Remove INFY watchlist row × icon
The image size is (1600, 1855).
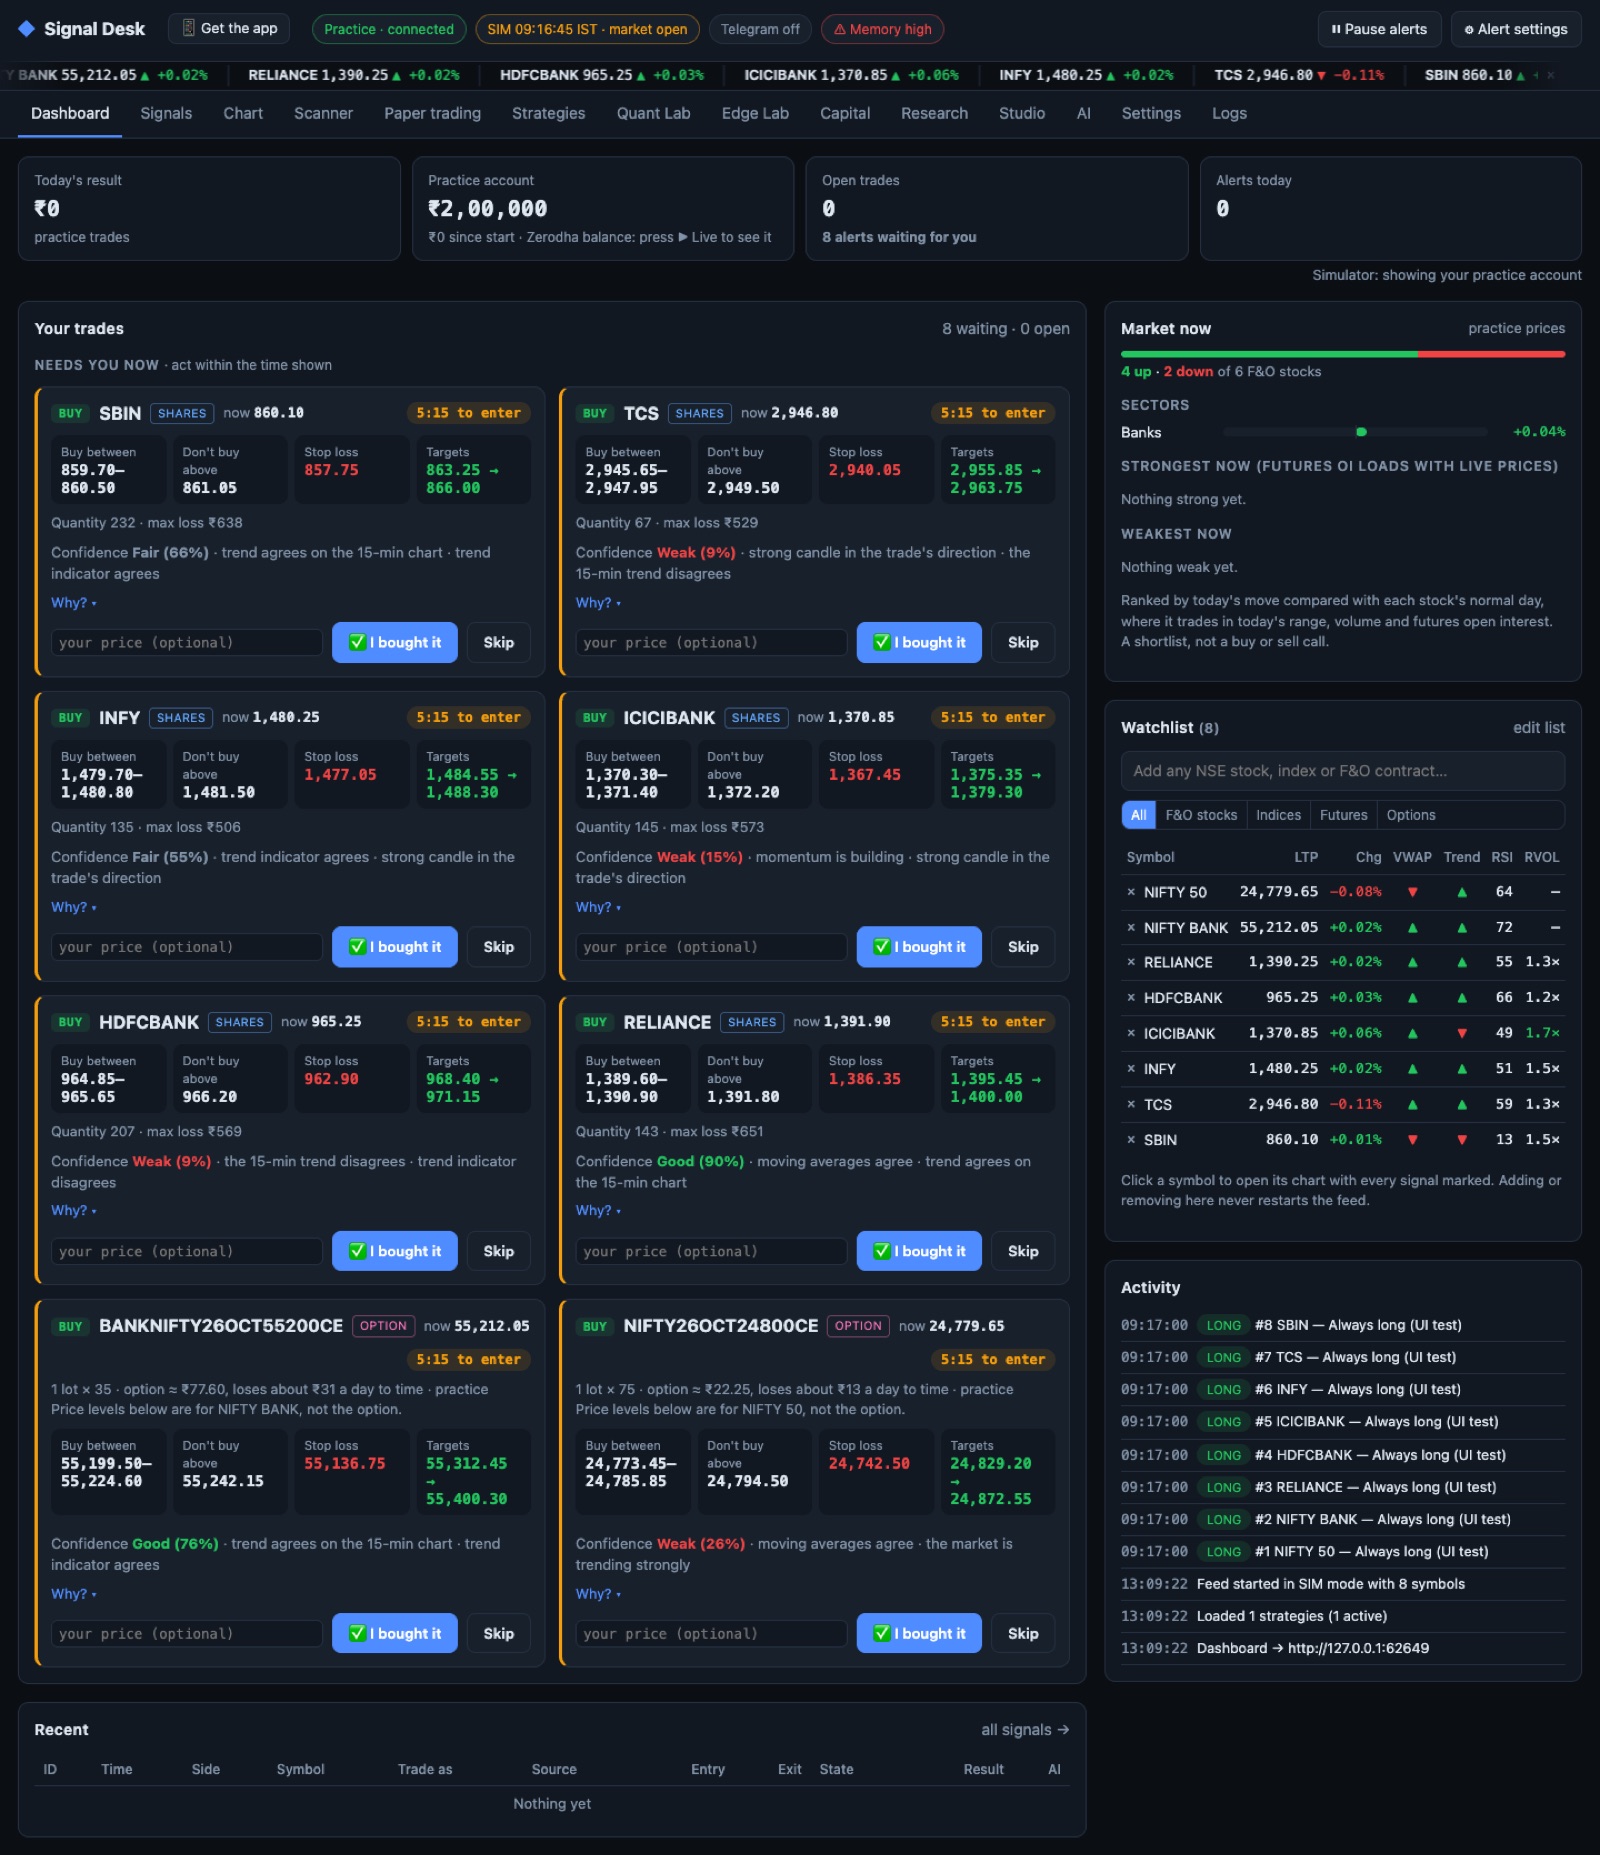click(x=1131, y=1069)
